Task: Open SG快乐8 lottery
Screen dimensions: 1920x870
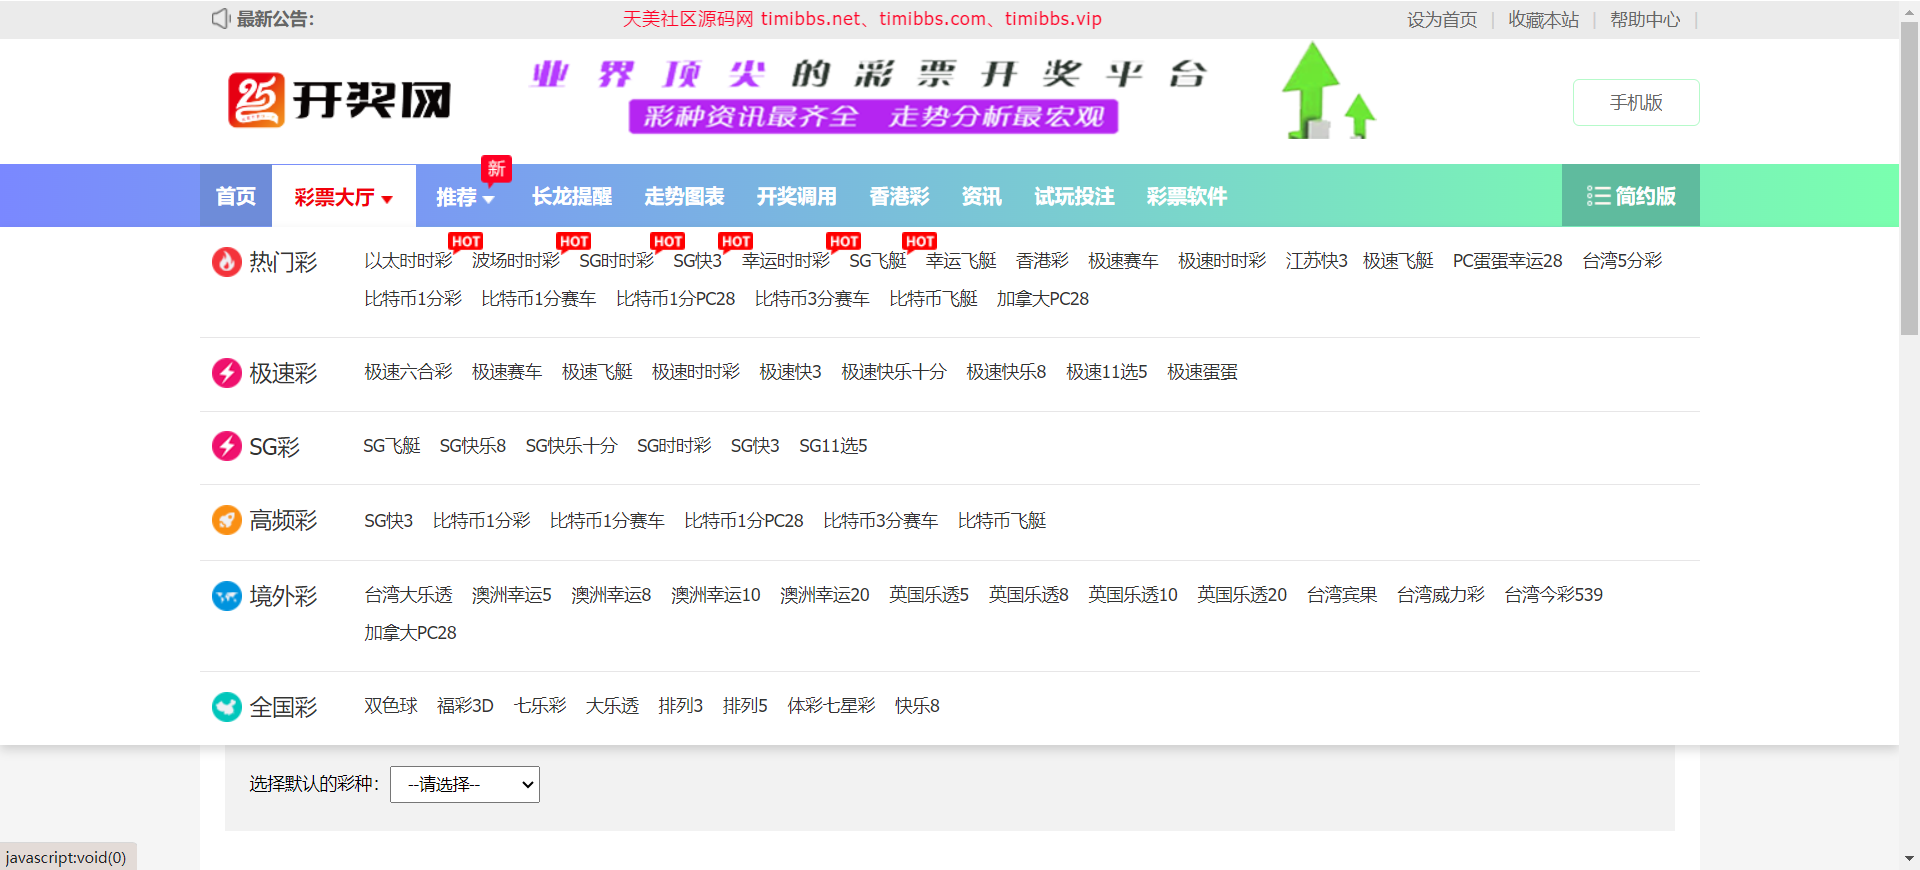Action: tap(473, 446)
